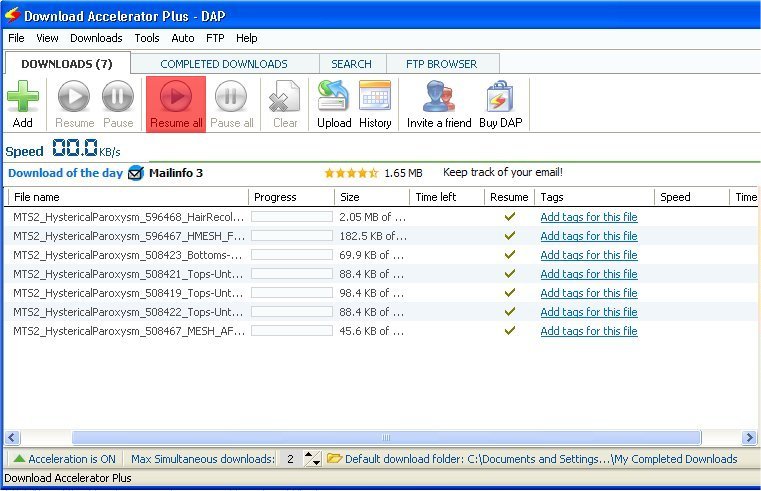
Task: Select the MTS2_HystericalParoxysm_596468_HairRecol file row
Action: (x=381, y=217)
